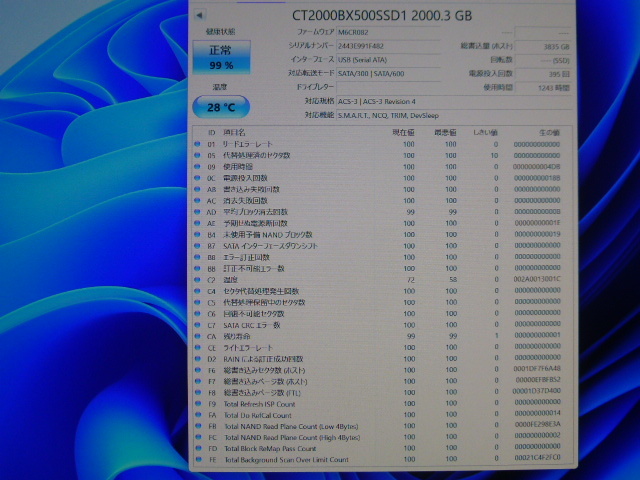The height and width of the screenshot is (480, 640).
Task: Click status icon for ID AD row
Action: 198,212
